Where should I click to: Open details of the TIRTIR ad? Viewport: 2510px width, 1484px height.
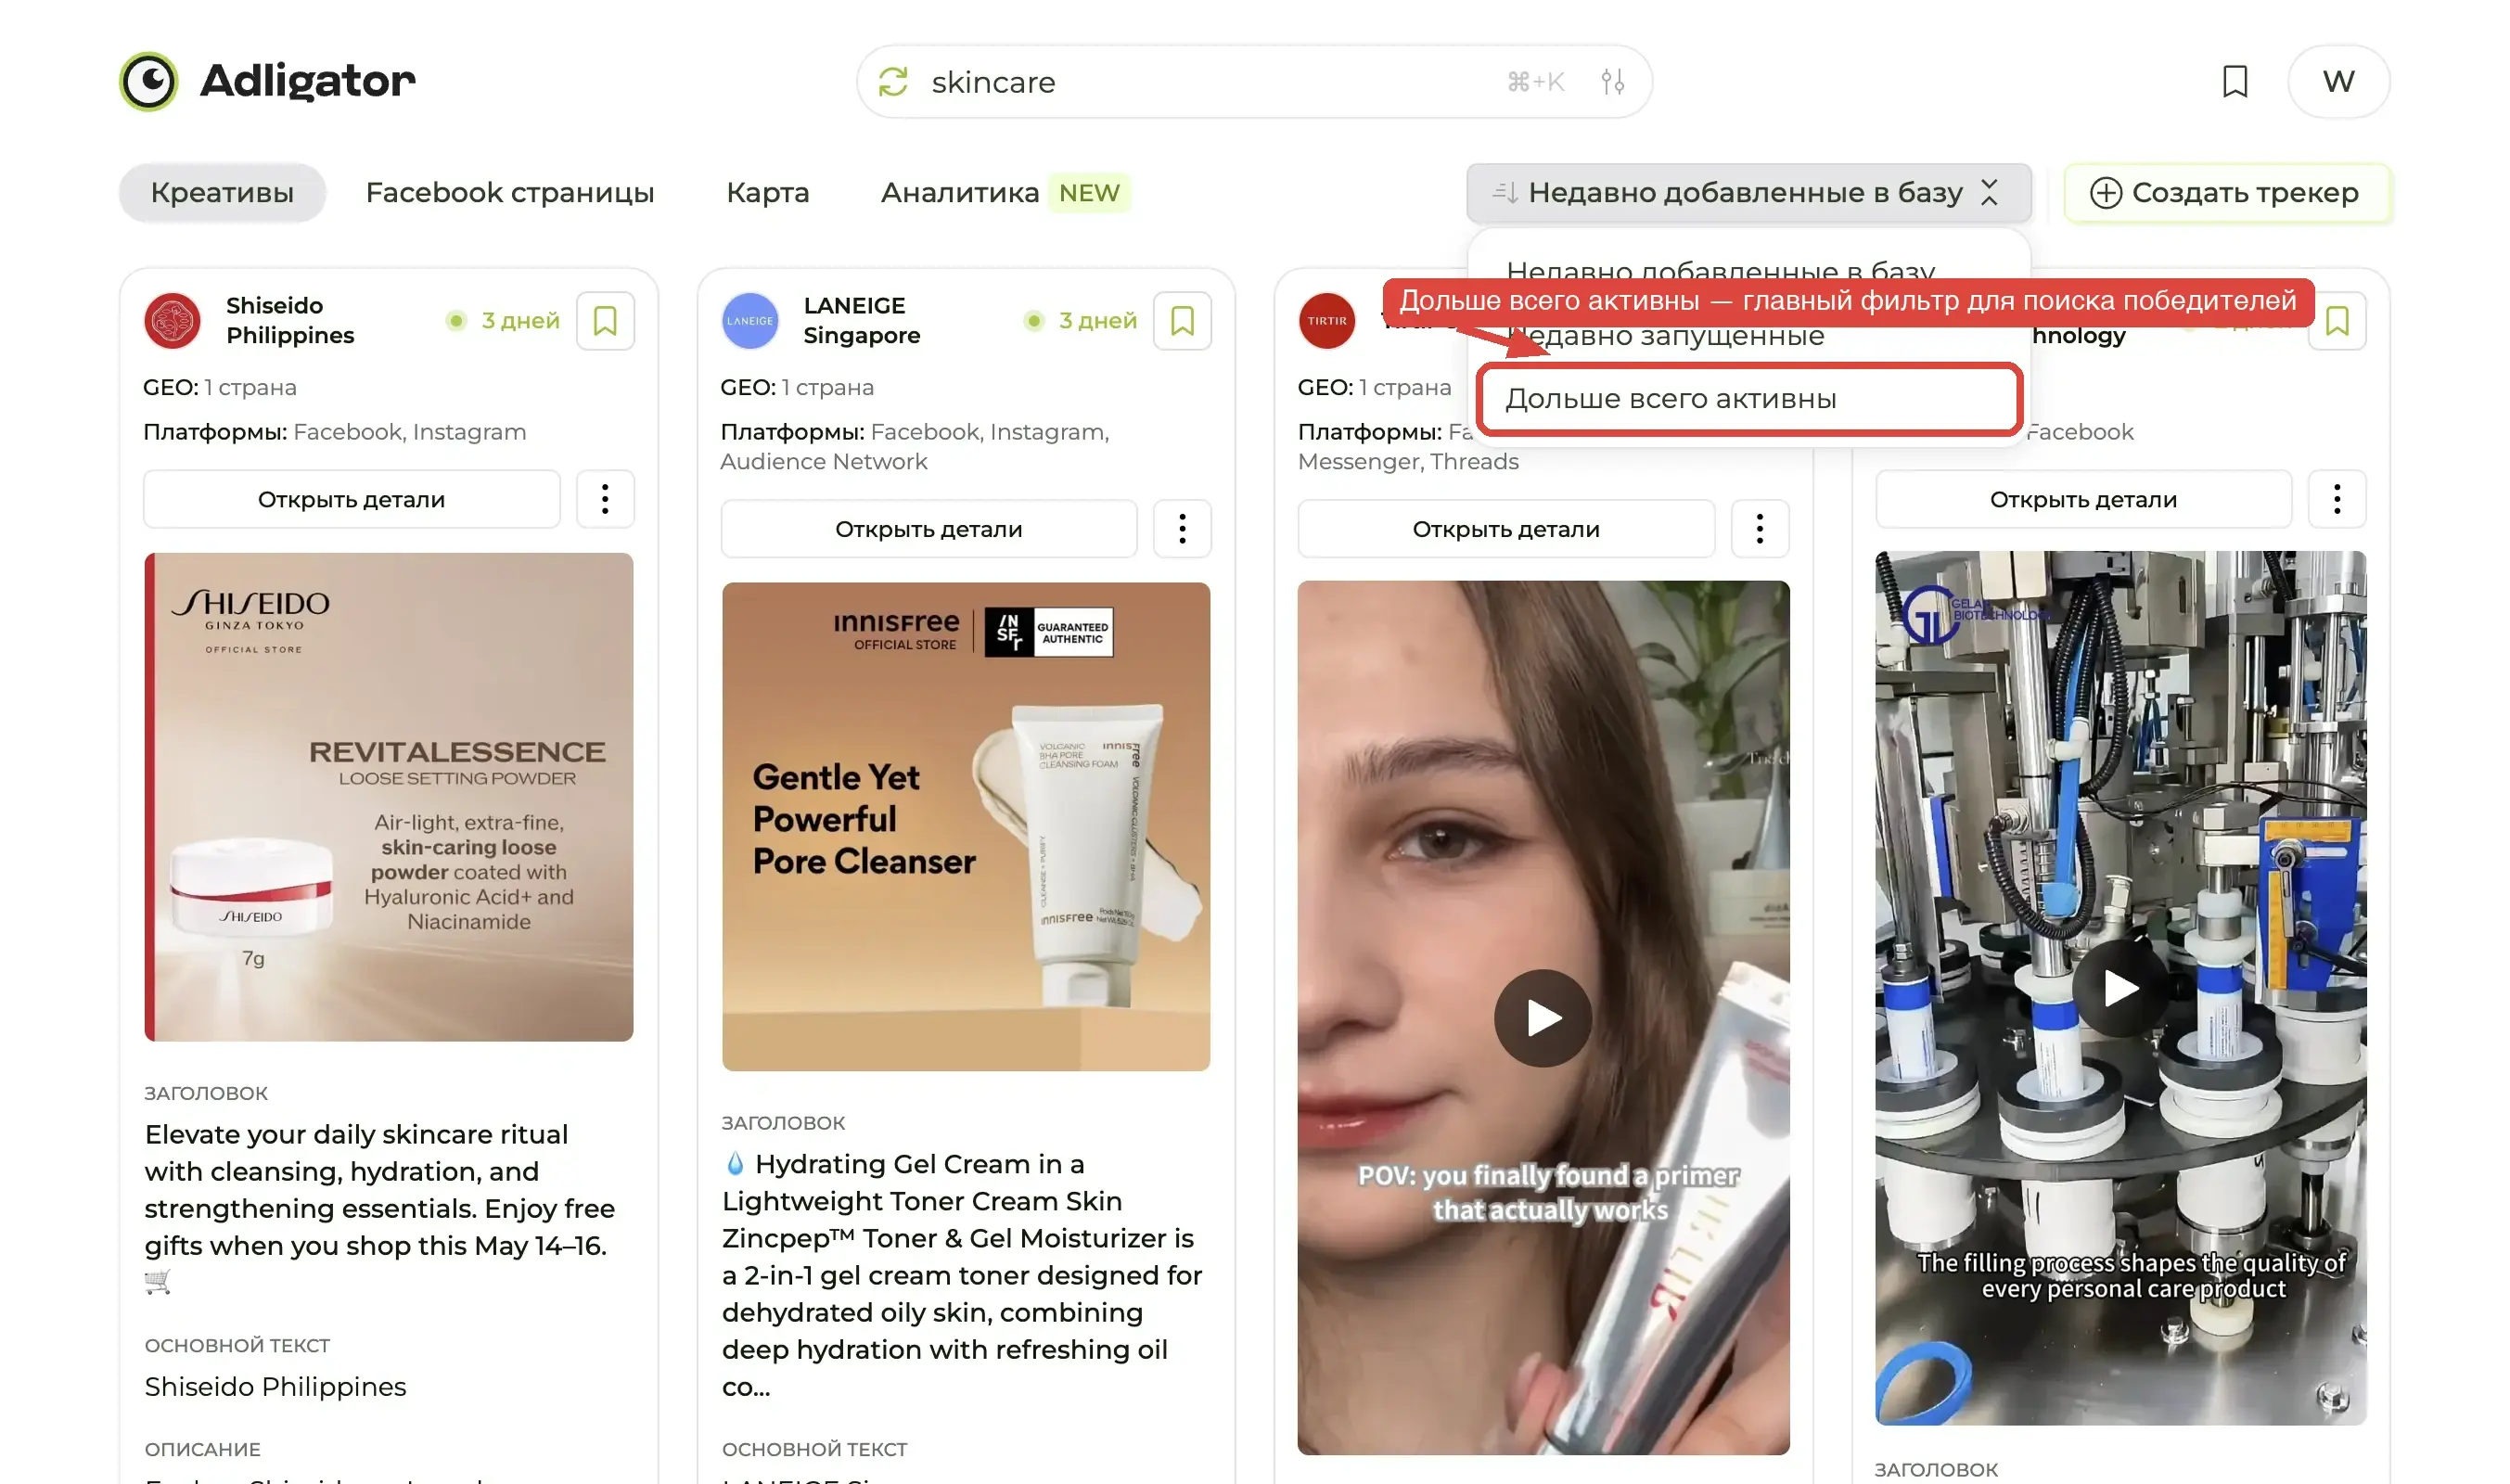tap(1506, 529)
